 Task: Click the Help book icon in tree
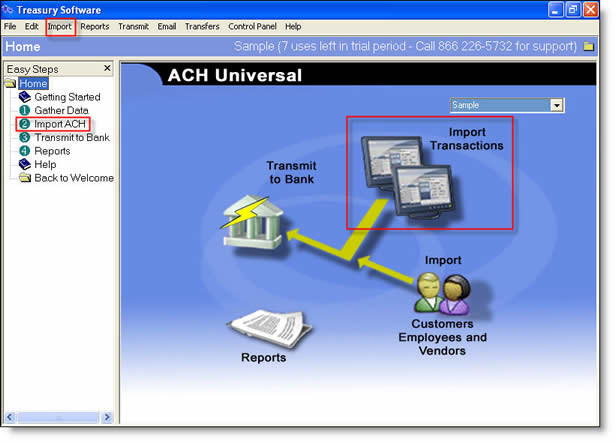coord(25,165)
